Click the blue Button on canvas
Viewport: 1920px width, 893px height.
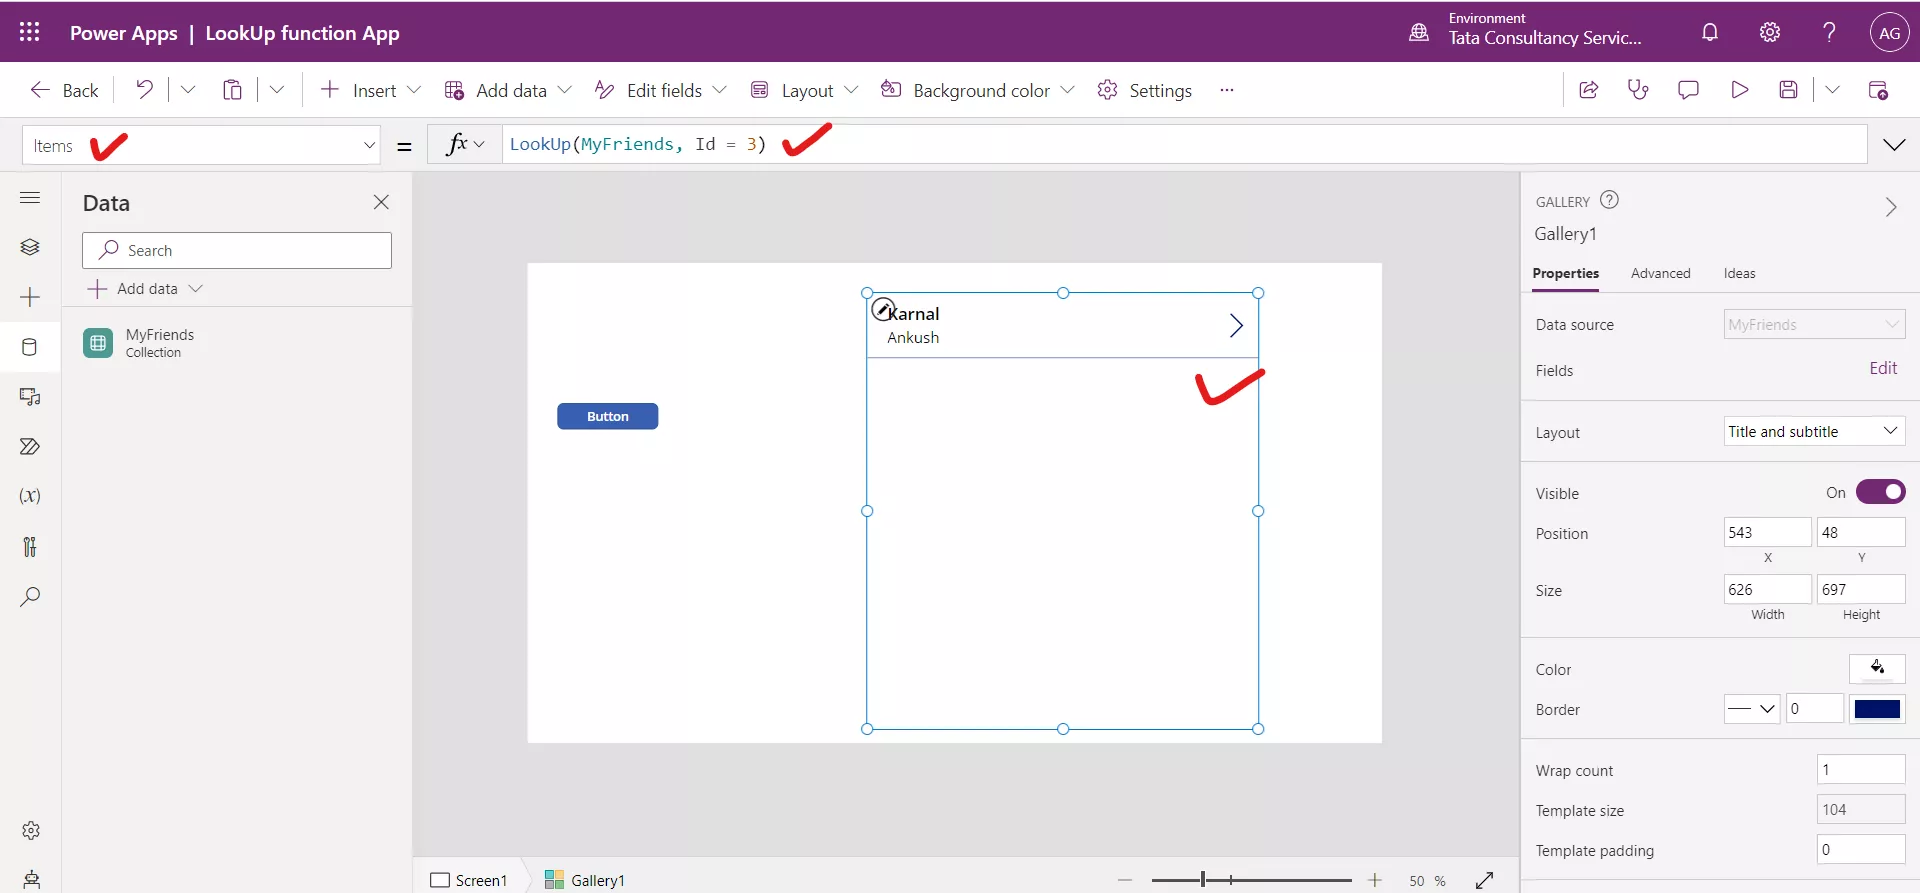point(607,416)
